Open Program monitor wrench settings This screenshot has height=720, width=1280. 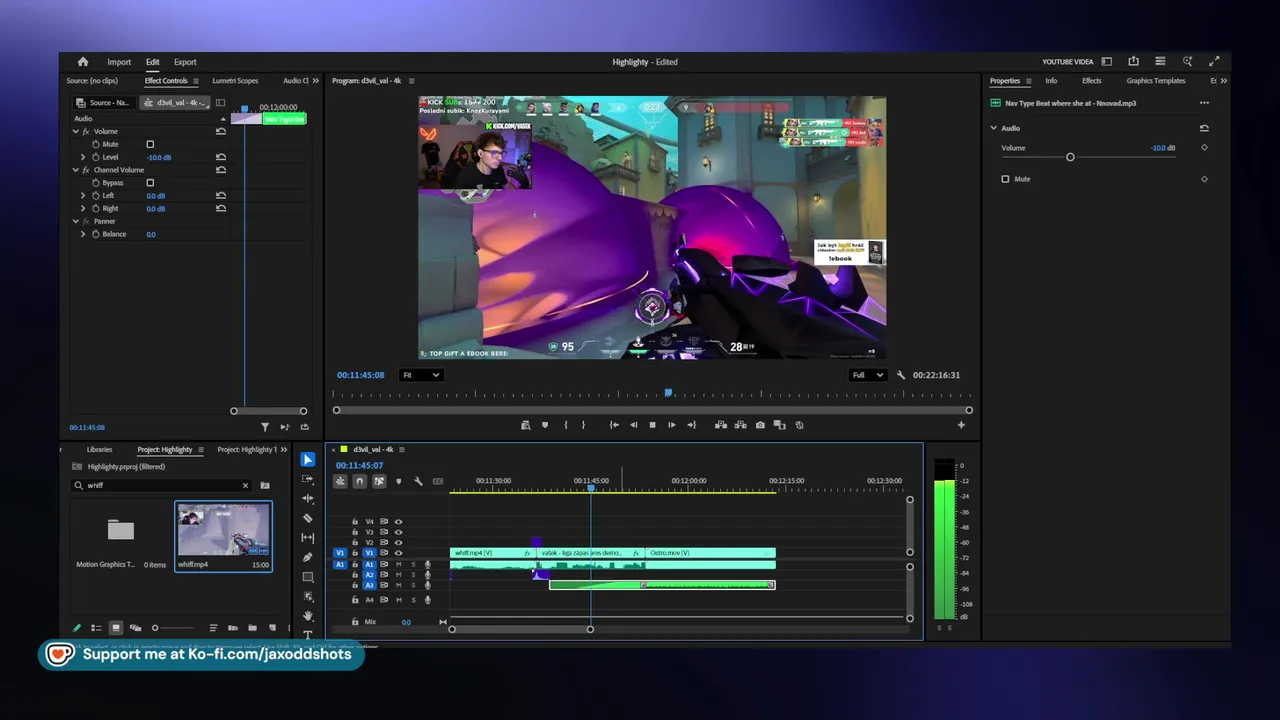click(x=901, y=375)
